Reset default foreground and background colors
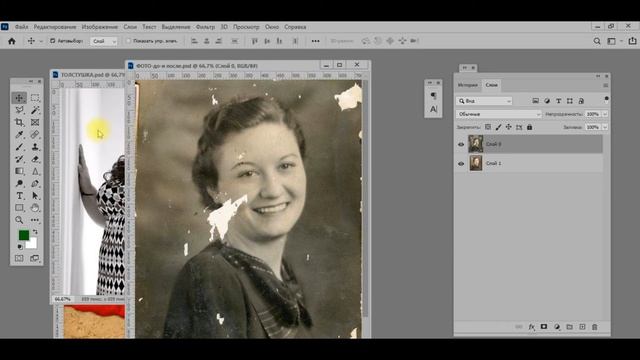 coord(20,247)
